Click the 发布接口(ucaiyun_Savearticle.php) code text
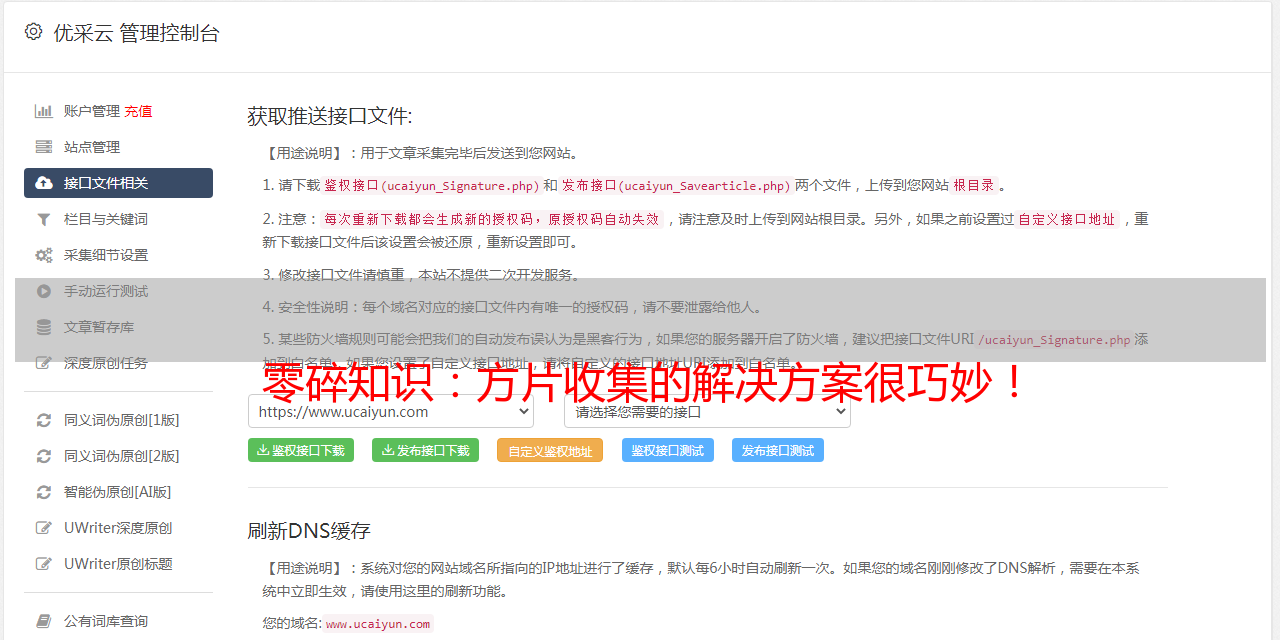The image size is (1280, 640). [676, 185]
